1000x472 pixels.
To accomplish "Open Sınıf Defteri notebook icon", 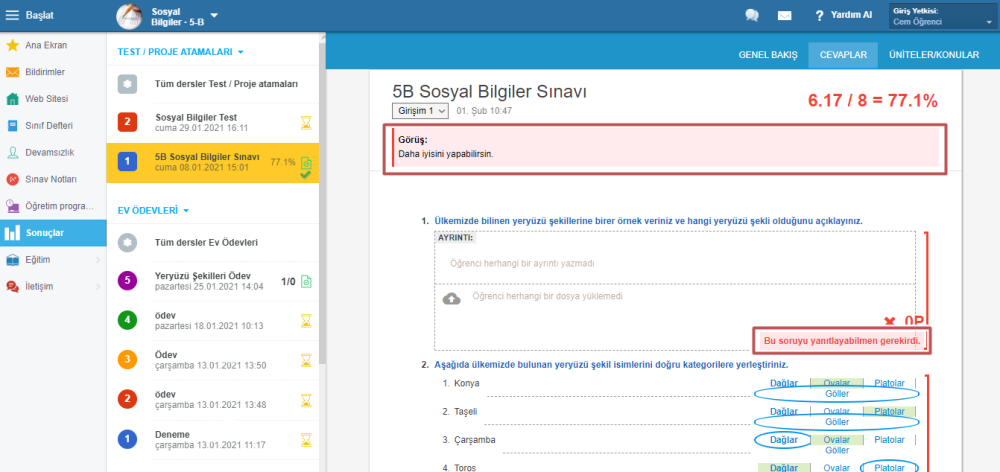I will [x=12, y=126].
